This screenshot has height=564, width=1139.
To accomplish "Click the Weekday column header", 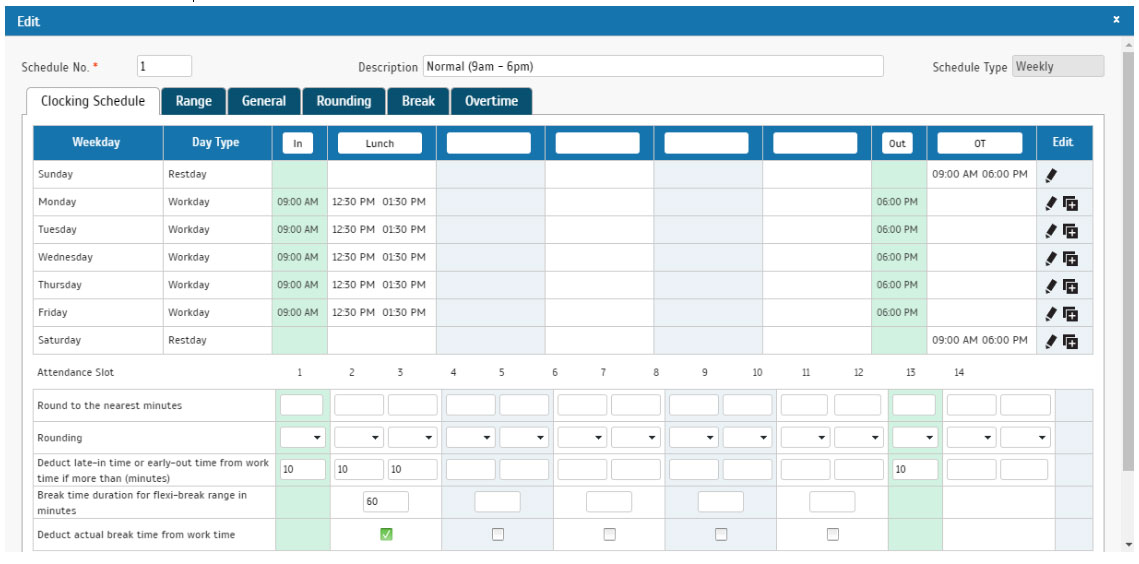I will pyautogui.click(x=98, y=143).
